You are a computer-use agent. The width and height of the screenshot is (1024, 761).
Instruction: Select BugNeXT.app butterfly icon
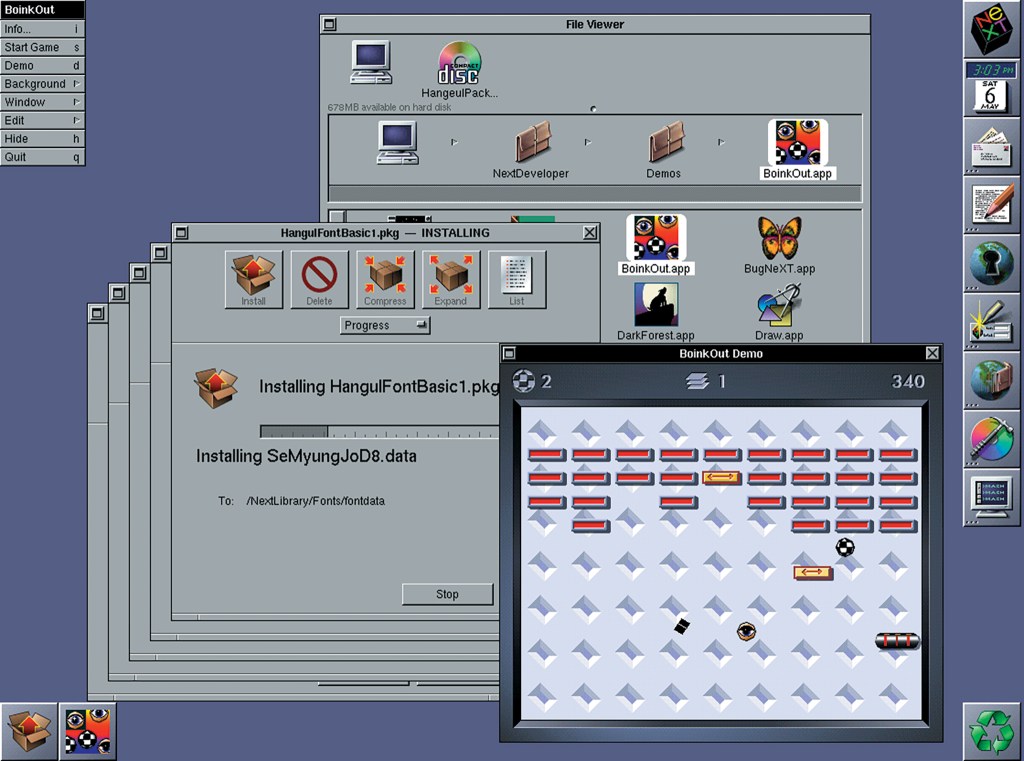coord(779,245)
